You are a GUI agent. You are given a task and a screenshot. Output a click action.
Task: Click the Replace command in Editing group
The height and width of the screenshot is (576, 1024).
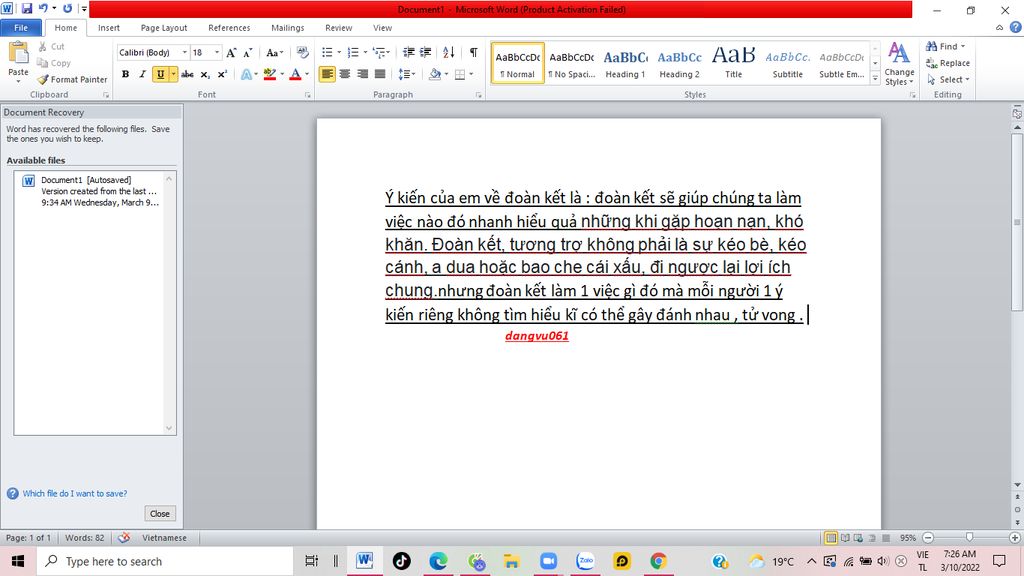coord(948,63)
